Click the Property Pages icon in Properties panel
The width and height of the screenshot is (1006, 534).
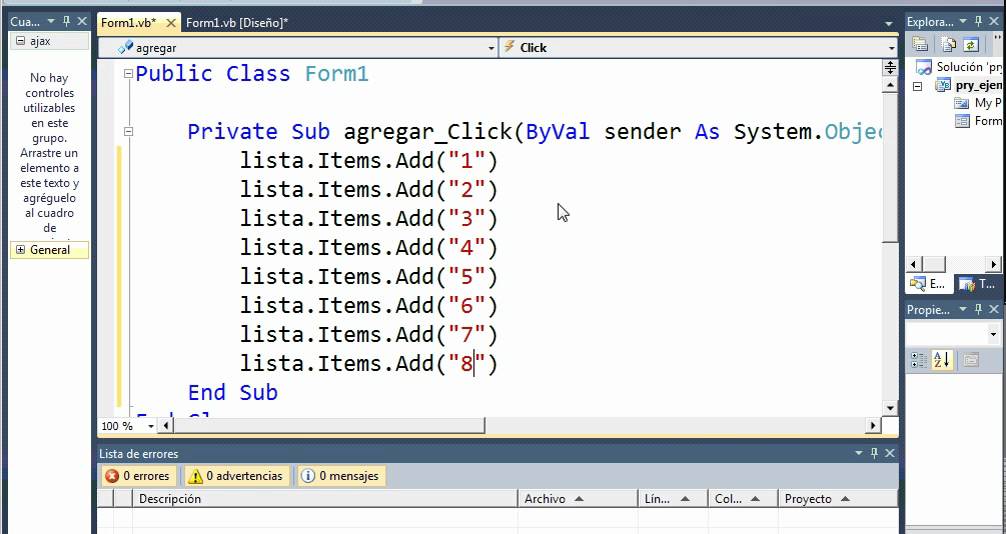tap(971, 360)
